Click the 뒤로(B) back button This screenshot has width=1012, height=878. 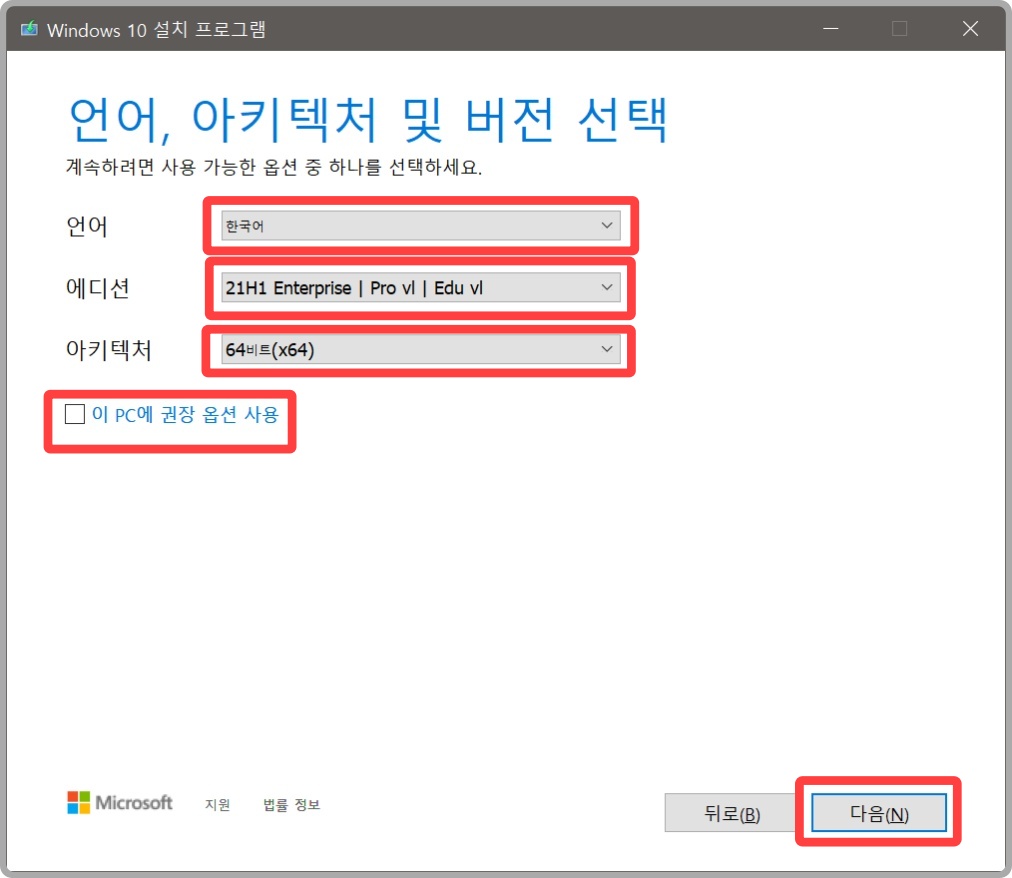point(729,812)
